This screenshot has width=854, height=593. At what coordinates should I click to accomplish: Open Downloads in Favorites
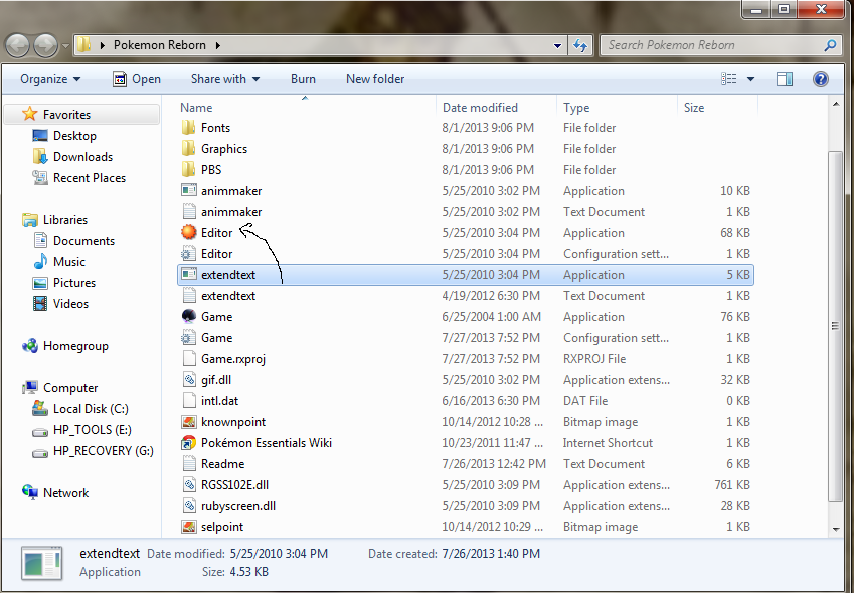pos(82,157)
